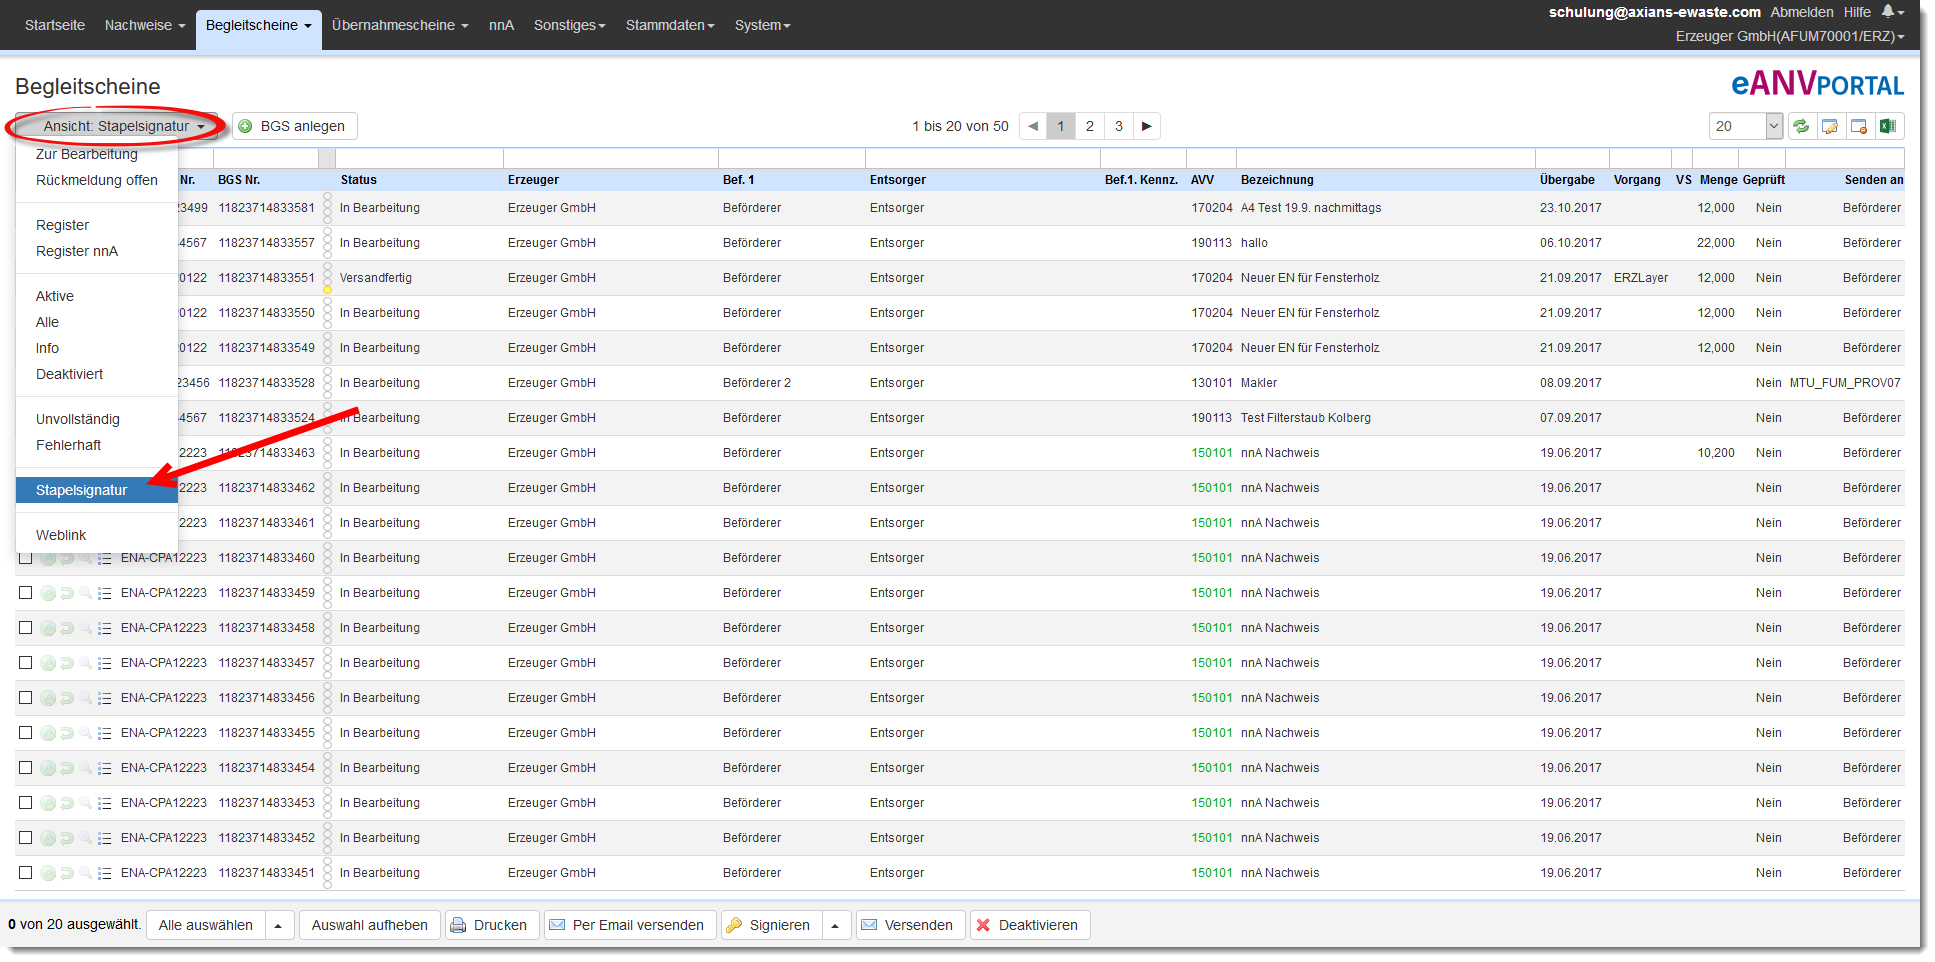Click the next page arrow in pagination
1935x962 pixels.
click(x=1147, y=126)
